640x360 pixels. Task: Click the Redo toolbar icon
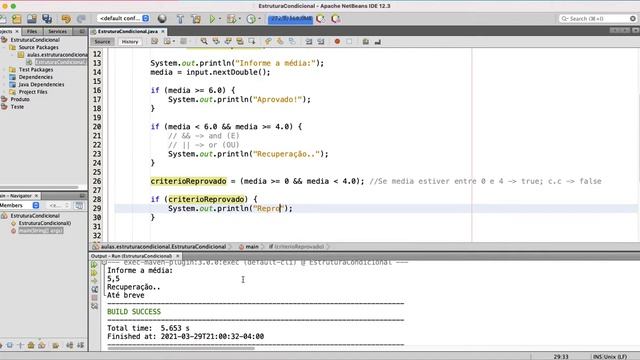[x=81, y=19]
